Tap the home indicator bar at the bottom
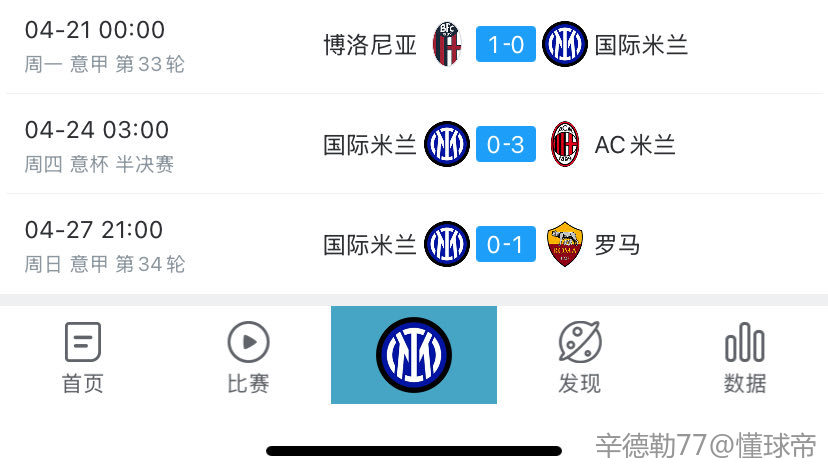This screenshot has width=828, height=472. coord(414,451)
